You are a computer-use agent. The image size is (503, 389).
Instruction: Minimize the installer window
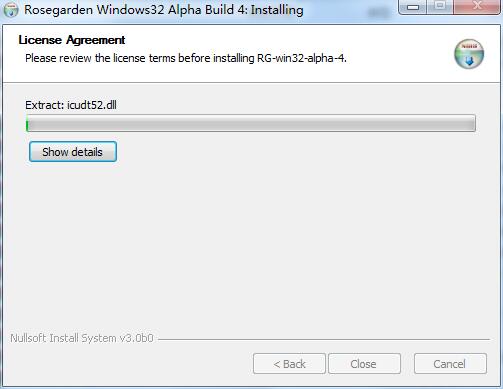(x=413, y=7)
